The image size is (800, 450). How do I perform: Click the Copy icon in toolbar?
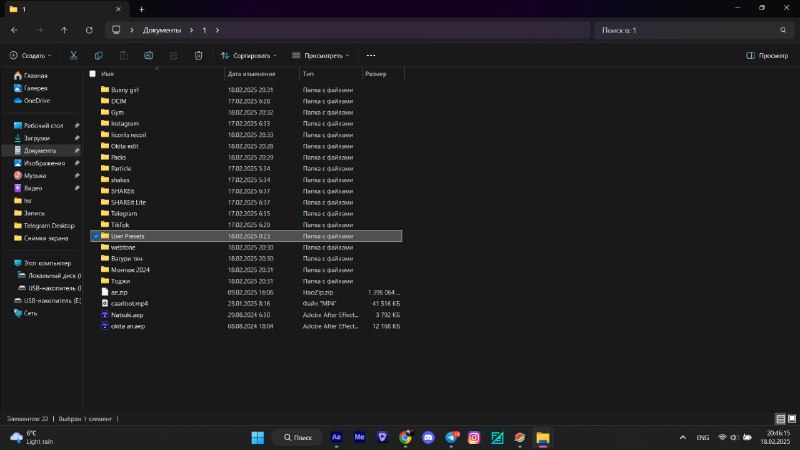[98, 56]
